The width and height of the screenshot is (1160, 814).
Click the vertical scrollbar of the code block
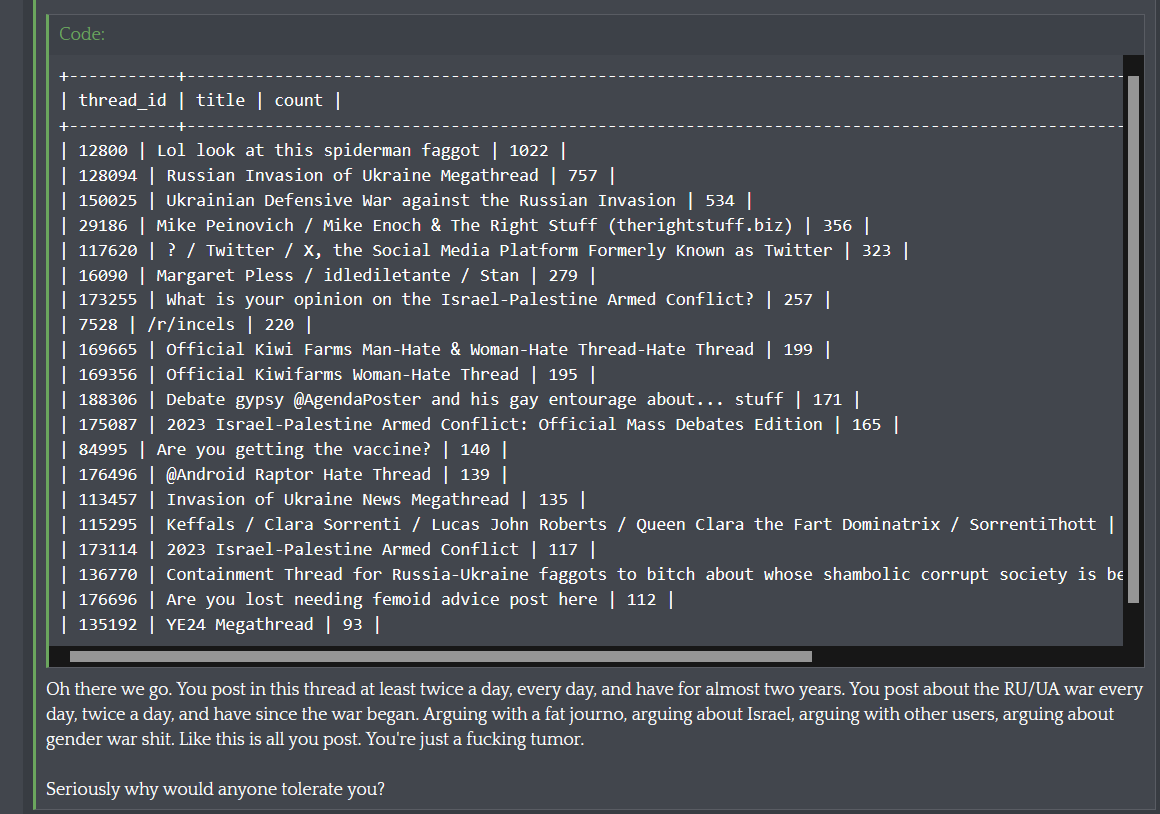[1133, 340]
